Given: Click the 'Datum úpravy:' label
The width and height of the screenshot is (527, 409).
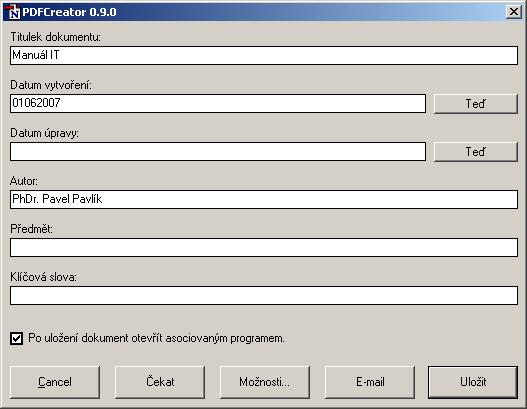Looking at the screenshot, I should tap(44, 133).
